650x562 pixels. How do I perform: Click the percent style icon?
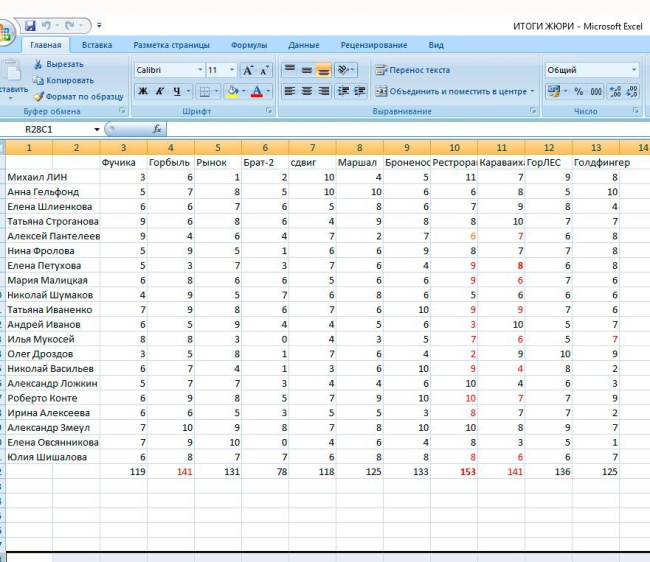(579, 91)
